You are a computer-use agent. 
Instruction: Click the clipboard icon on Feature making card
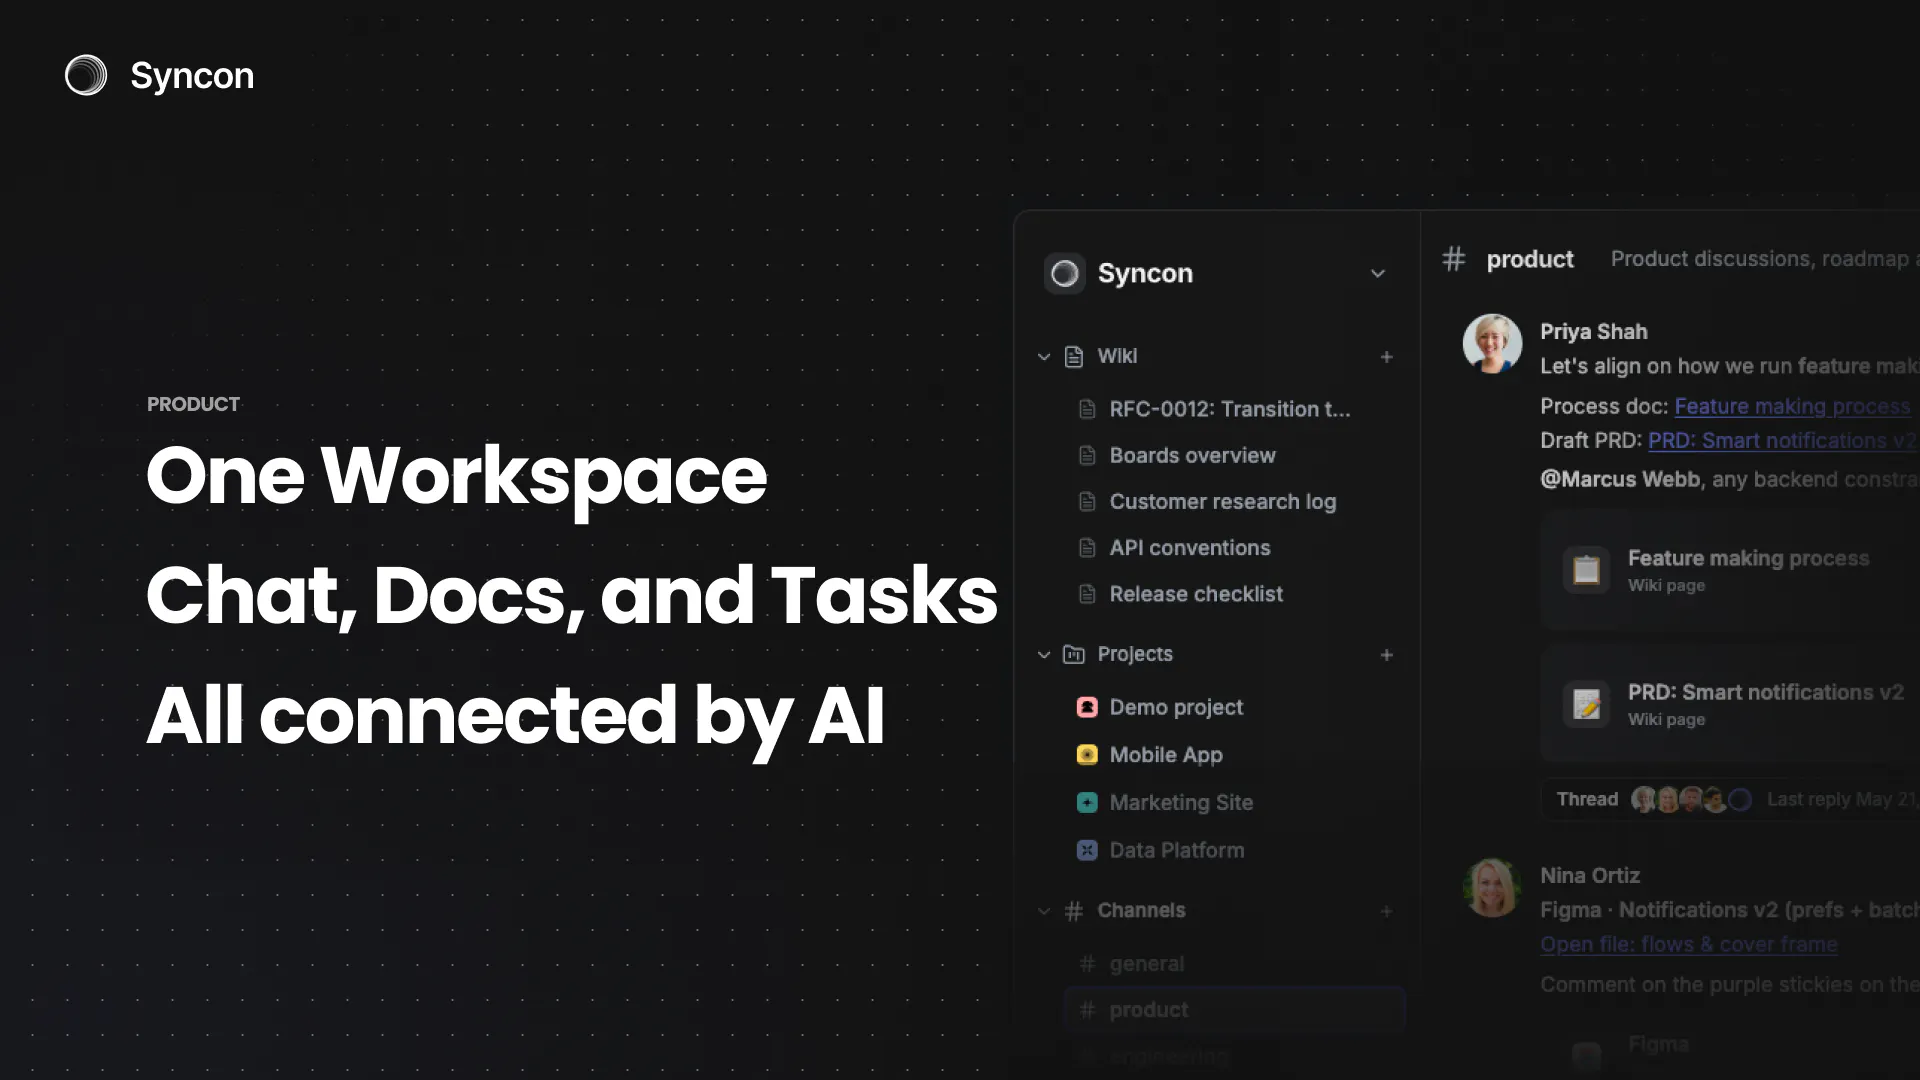[x=1586, y=570]
